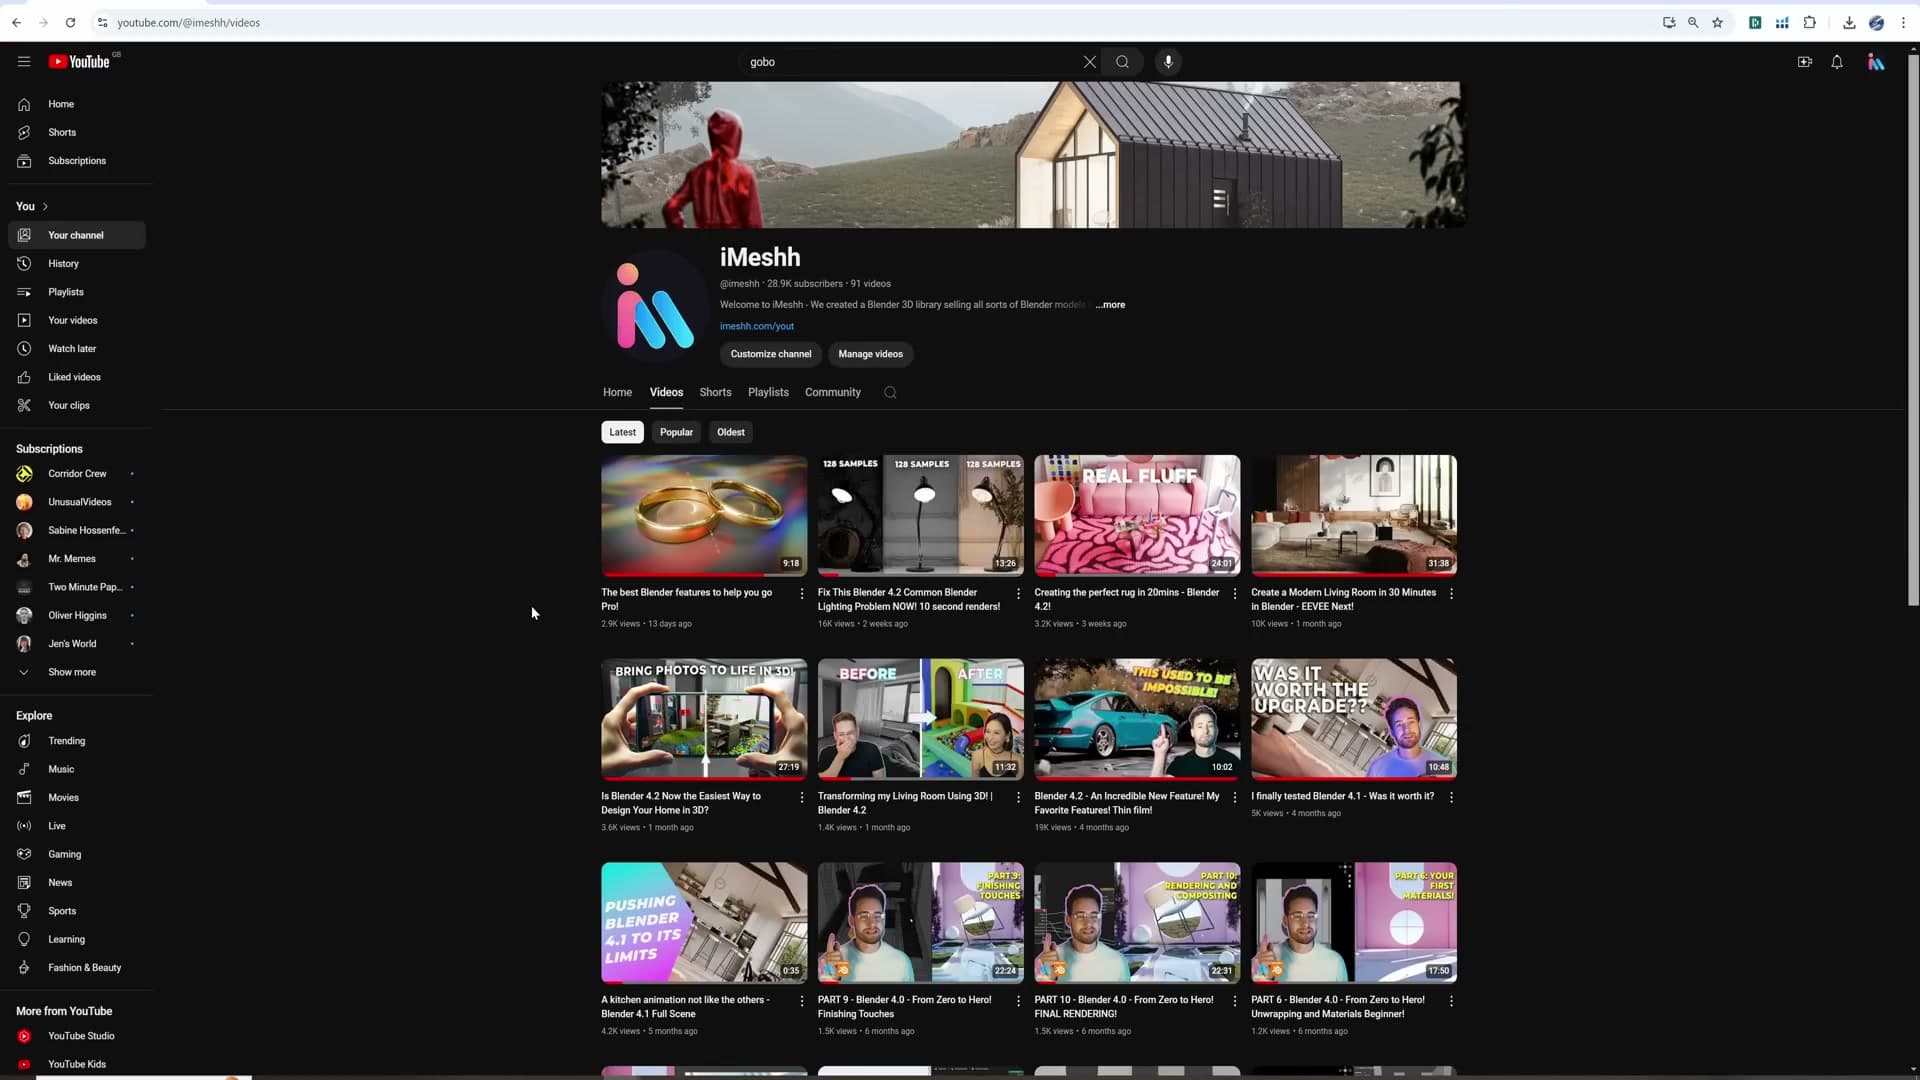Click the iMeshh channel profile picture
The height and width of the screenshot is (1080, 1920).
coord(655,305)
